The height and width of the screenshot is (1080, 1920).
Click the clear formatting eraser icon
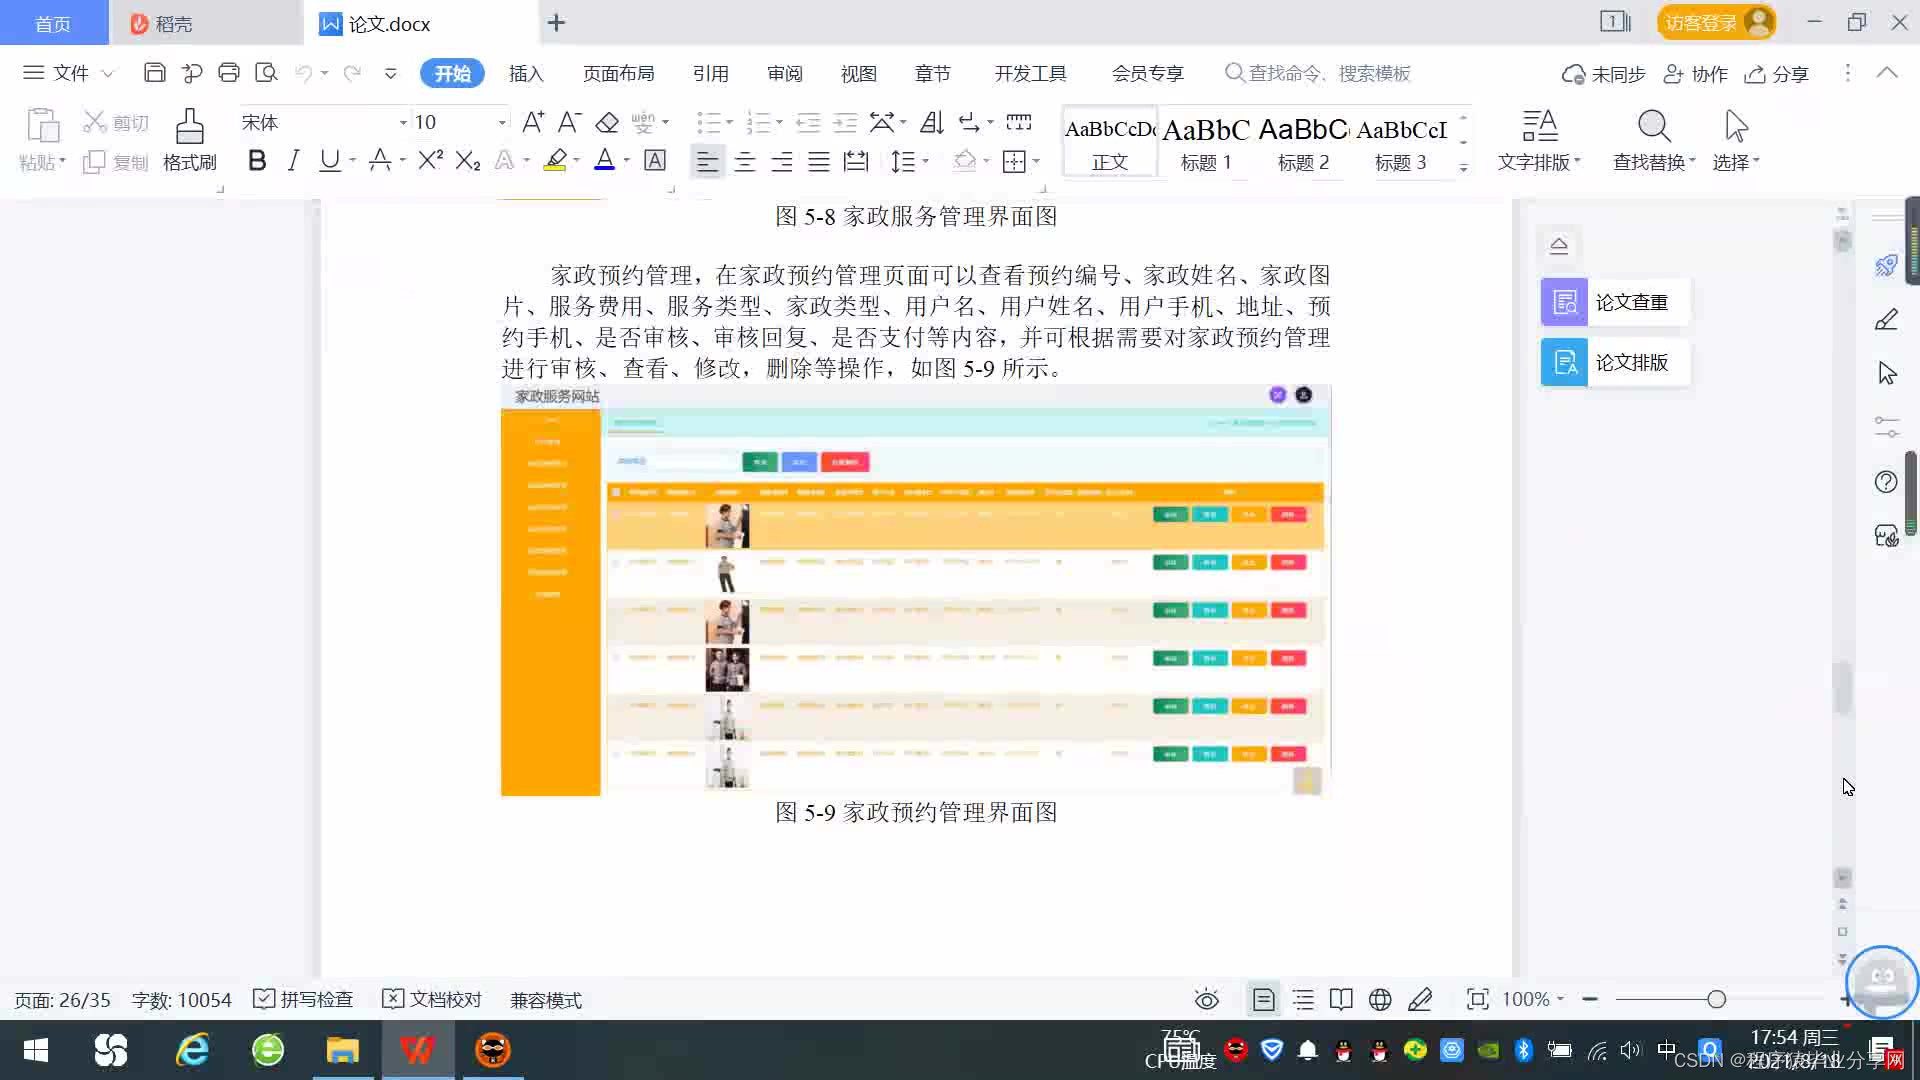click(607, 122)
